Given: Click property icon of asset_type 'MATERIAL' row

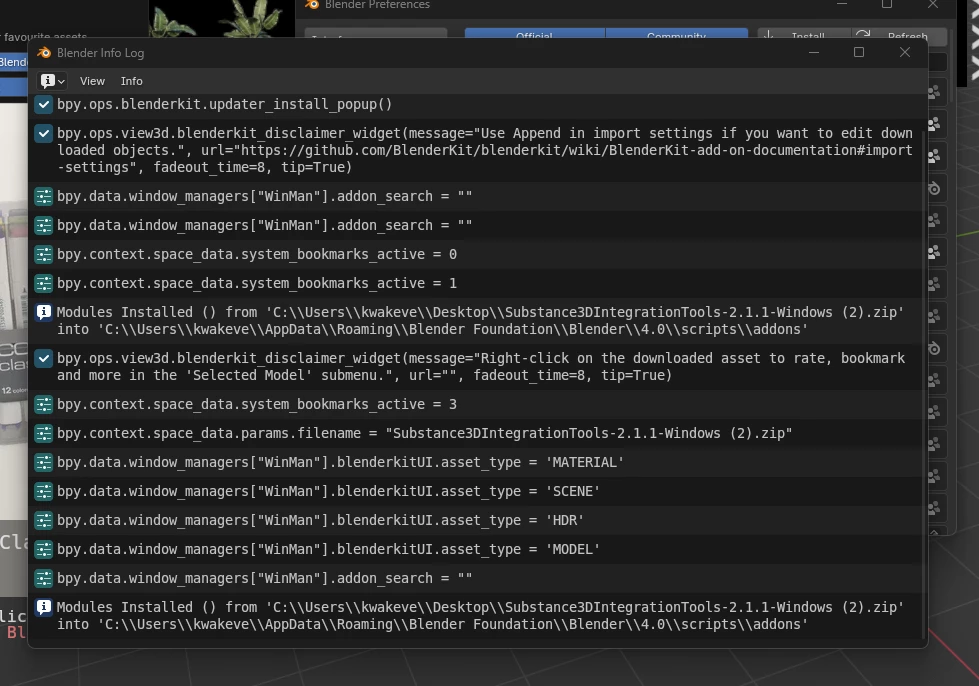Looking at the screenshot, I should (x=44, y=463).
